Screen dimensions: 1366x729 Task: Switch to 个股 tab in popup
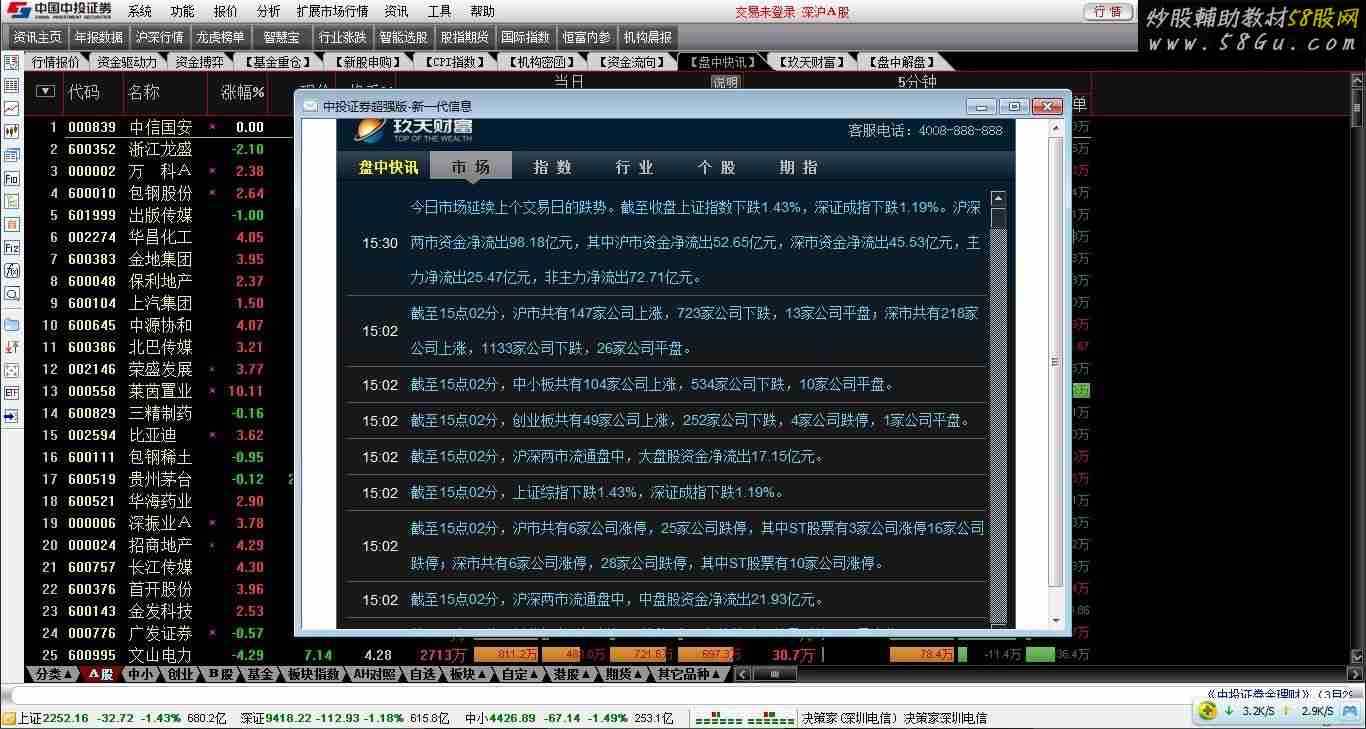coord(716,167)
